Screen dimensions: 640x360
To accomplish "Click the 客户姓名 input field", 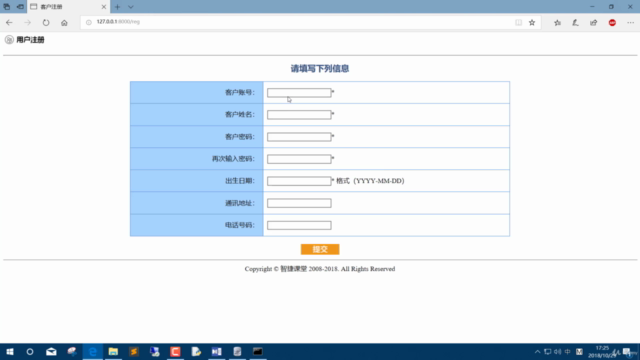I will 299,115.
